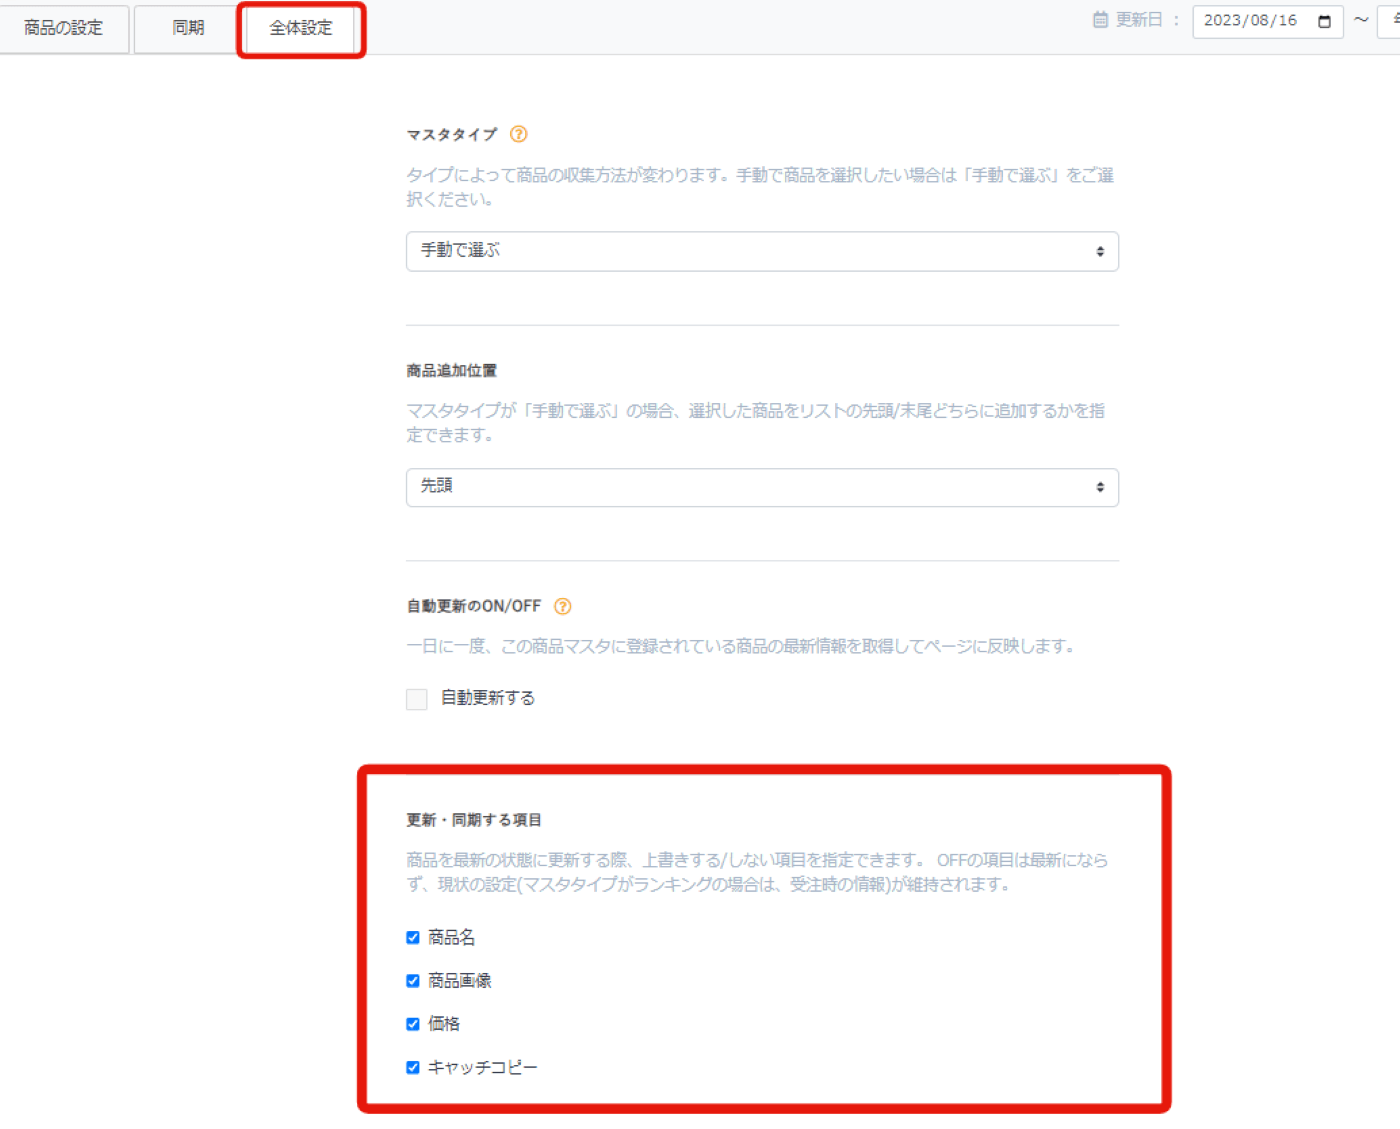
Task: Open the 商品の設定 tab
Action: 64,28
